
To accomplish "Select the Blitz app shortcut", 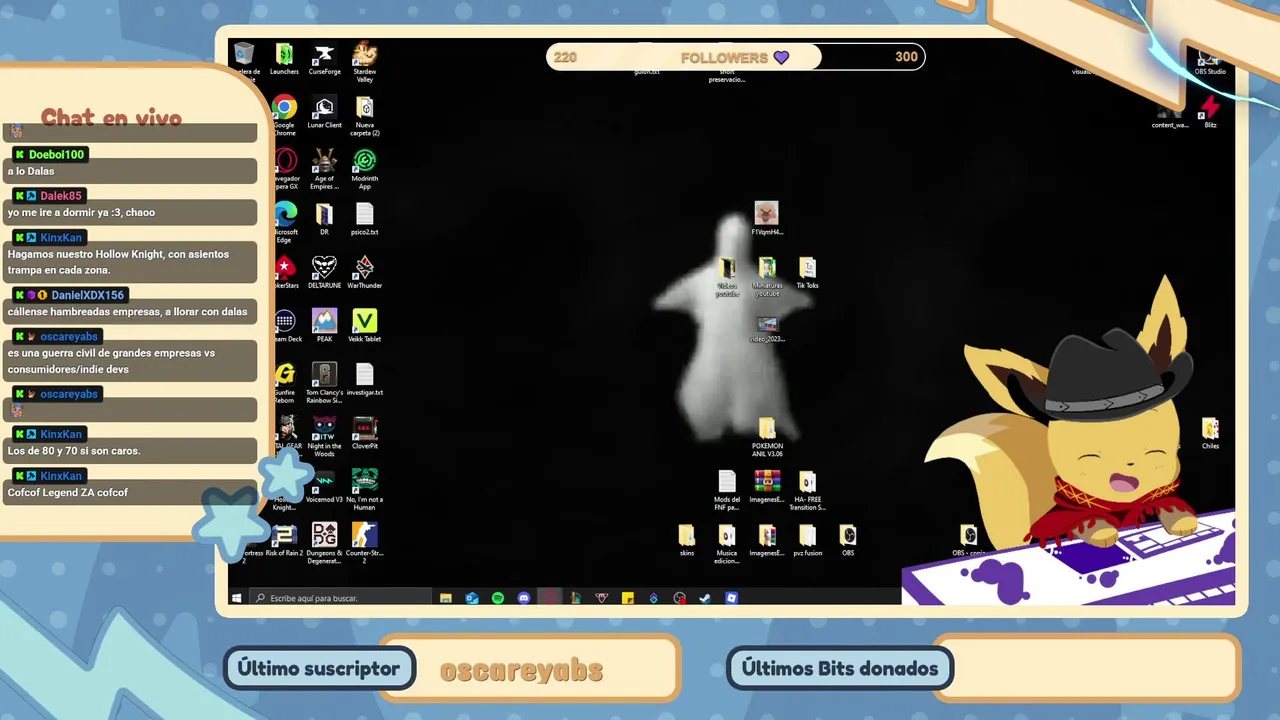I will (1210, 113).
